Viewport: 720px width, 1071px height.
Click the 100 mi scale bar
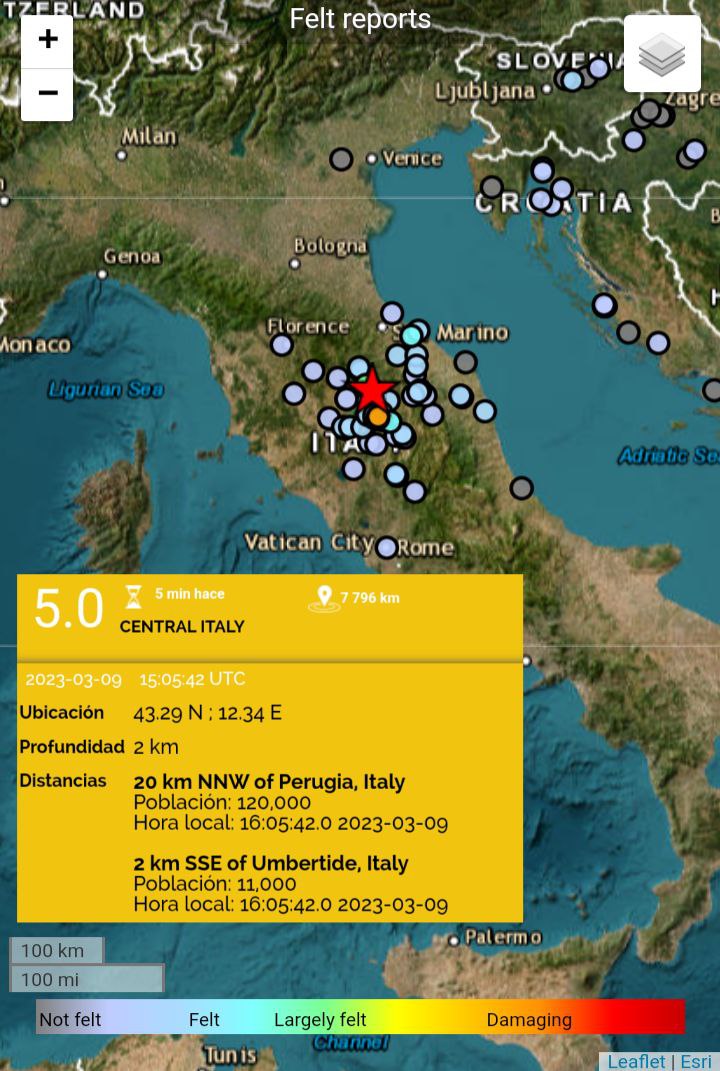tap(87, 979)
